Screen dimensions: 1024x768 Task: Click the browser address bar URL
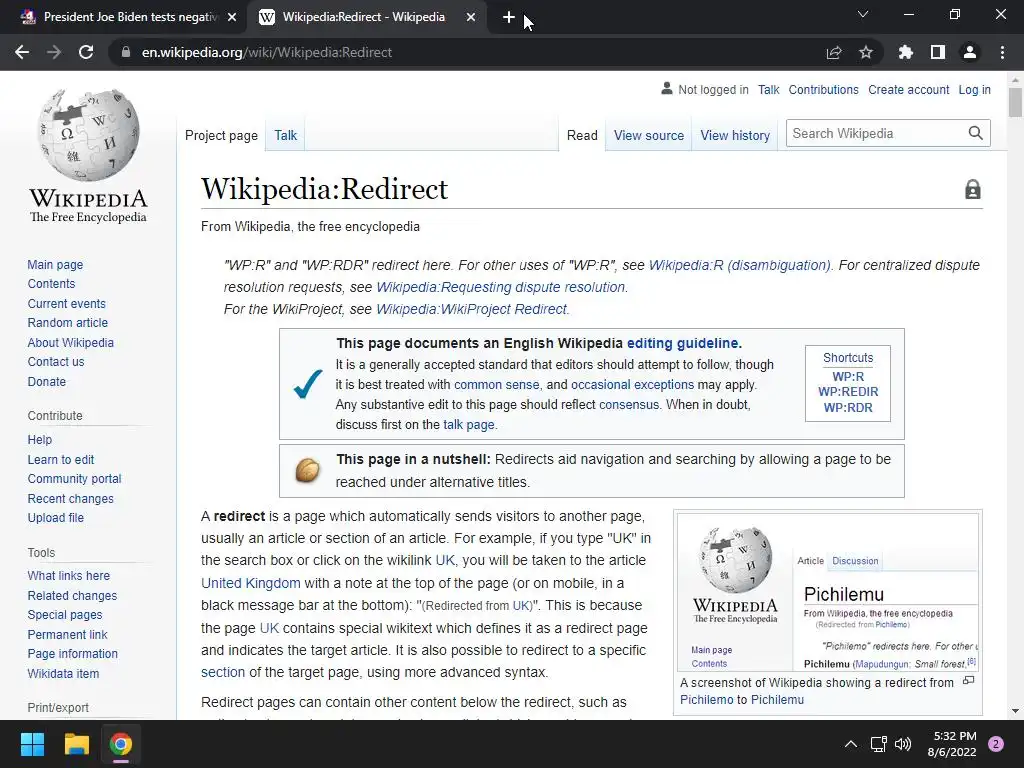point(266,52)
